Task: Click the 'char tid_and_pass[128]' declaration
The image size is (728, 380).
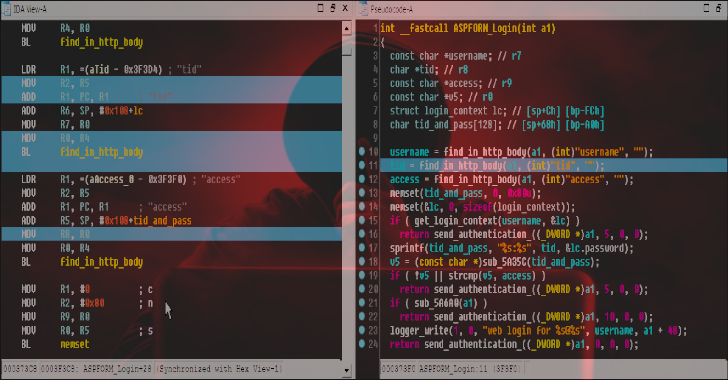Action: point(497,124)
